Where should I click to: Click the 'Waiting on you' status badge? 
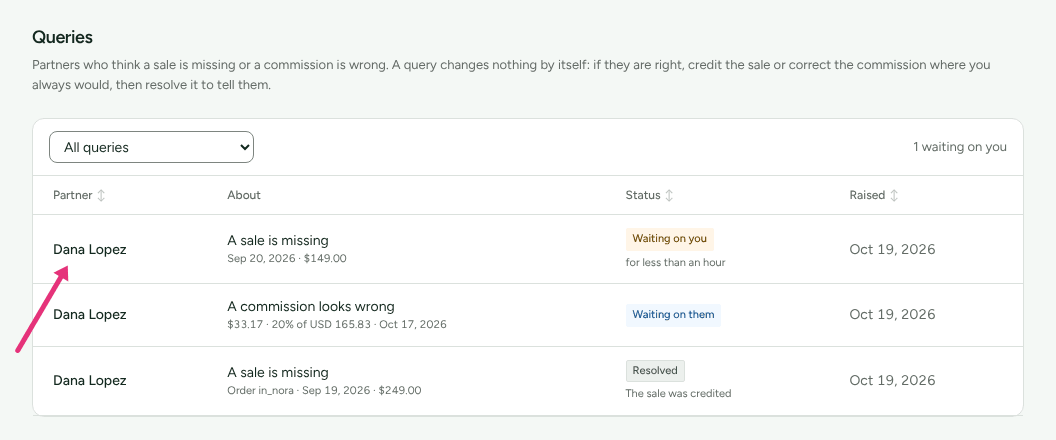[x=669, y=239]
